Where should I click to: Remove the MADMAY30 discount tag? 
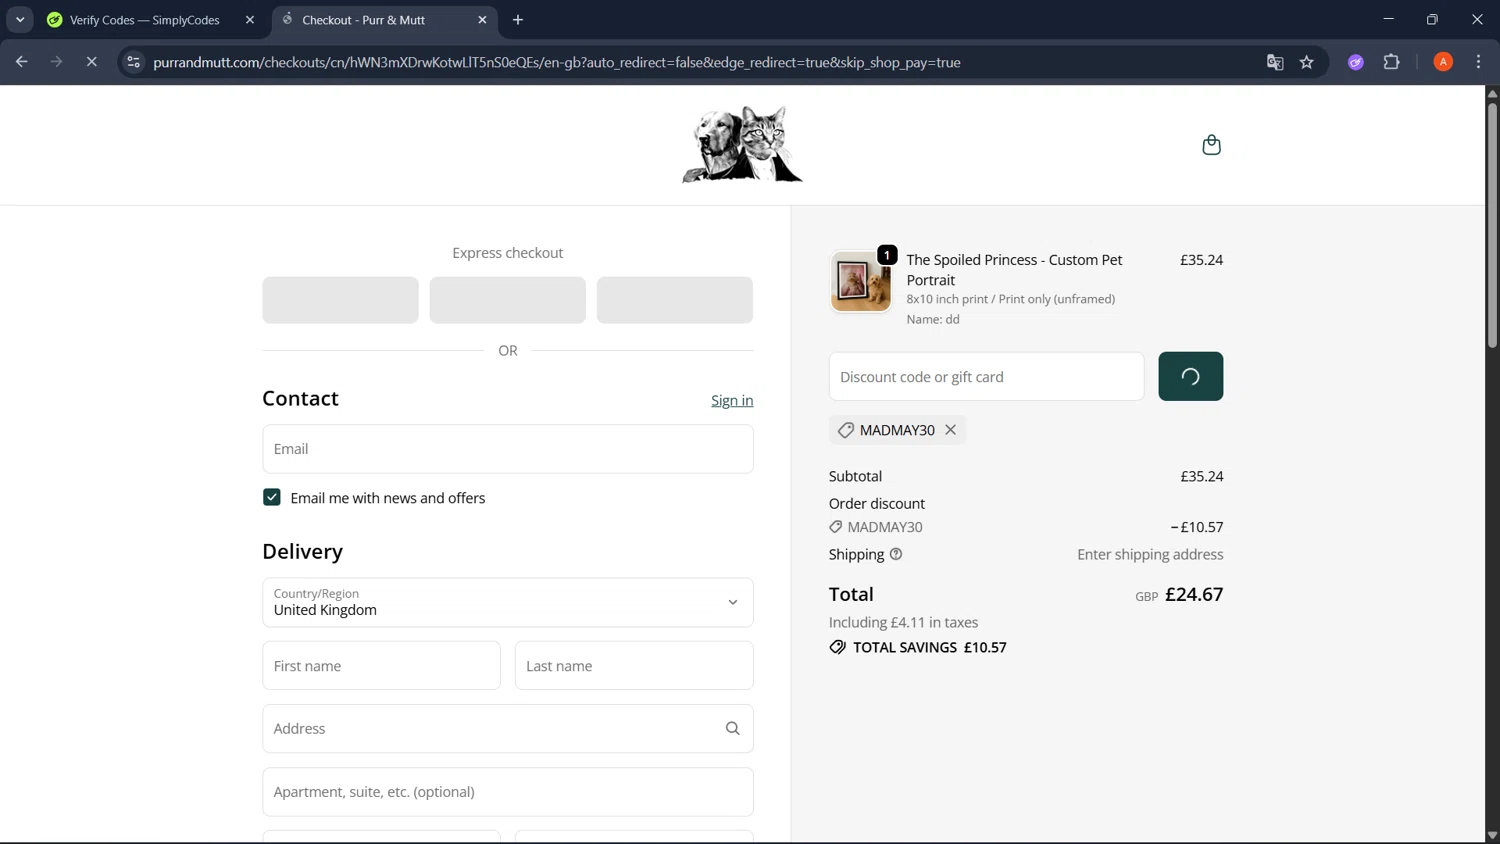(x=951, y=430)
